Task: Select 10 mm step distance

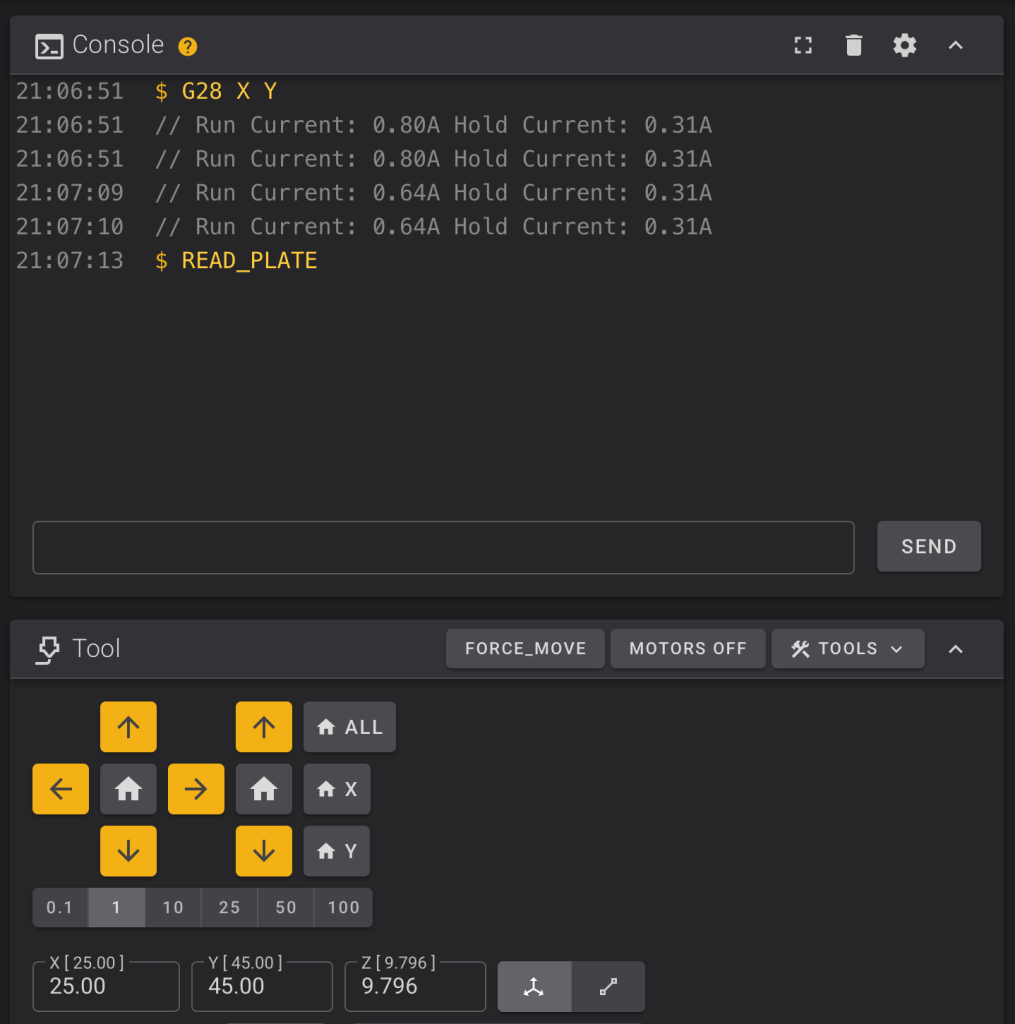Action: coord(173,908)
